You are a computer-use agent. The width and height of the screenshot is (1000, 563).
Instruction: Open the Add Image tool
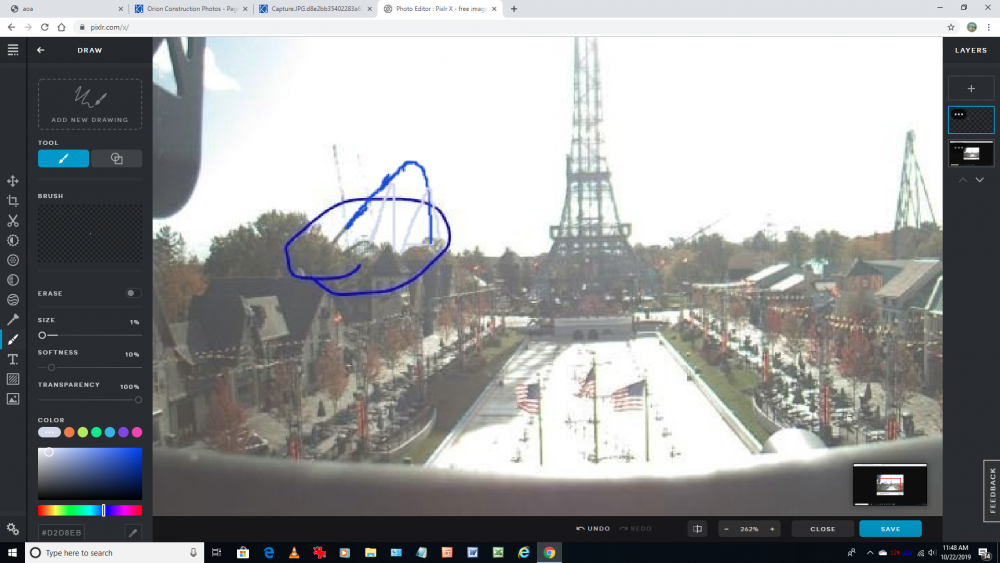pos(13,399)
